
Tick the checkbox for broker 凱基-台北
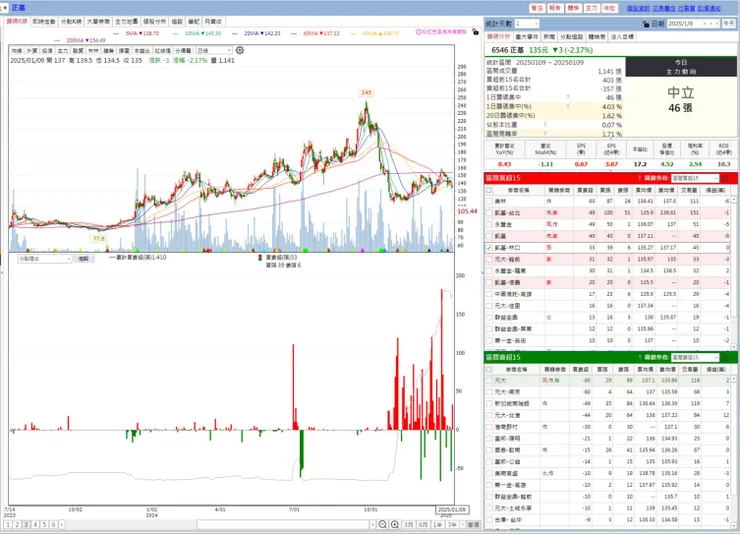tap(489, 213)
